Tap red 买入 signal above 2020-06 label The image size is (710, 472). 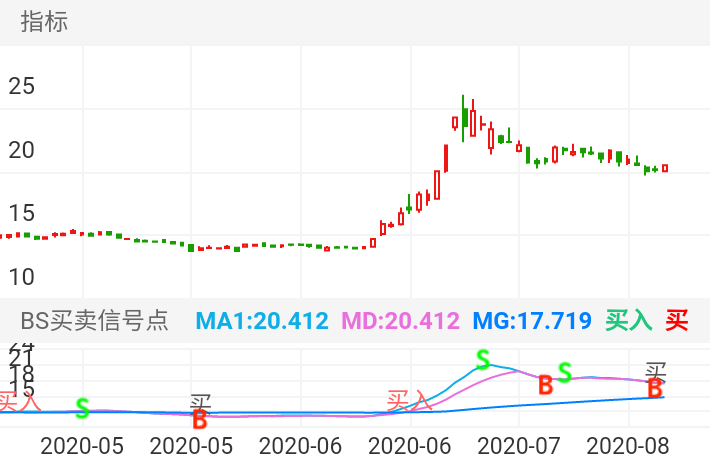click(408, 401)
